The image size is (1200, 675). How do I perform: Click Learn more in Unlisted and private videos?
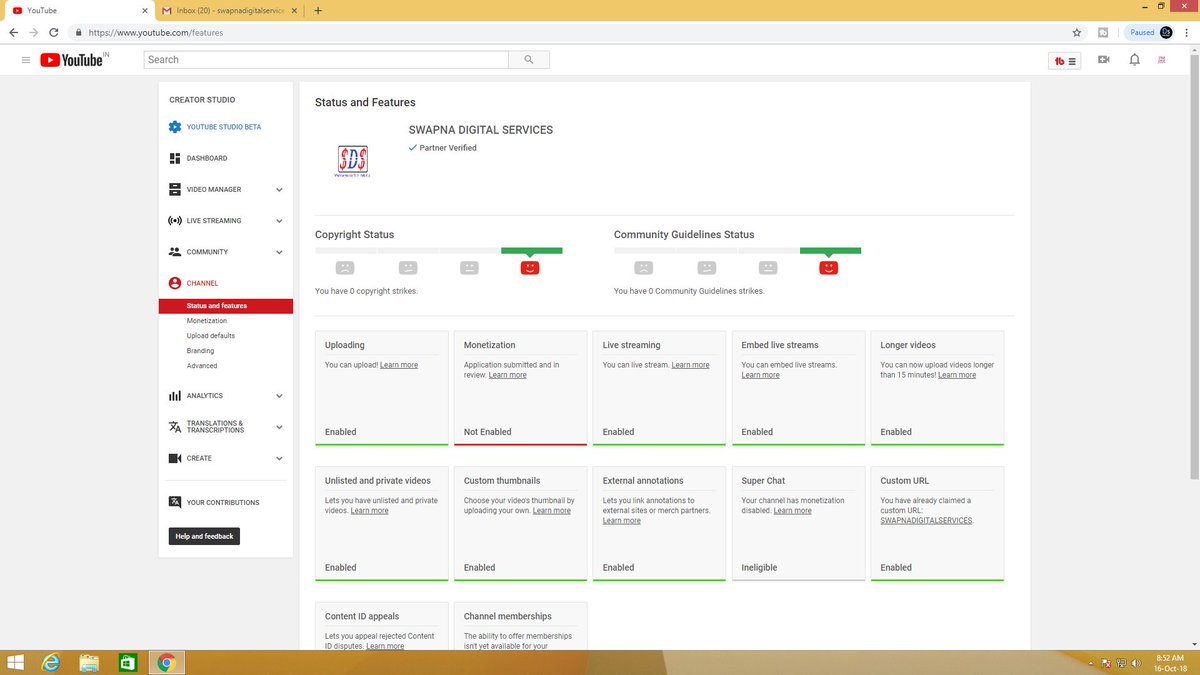pyautogui.click(x=369, y=511)
